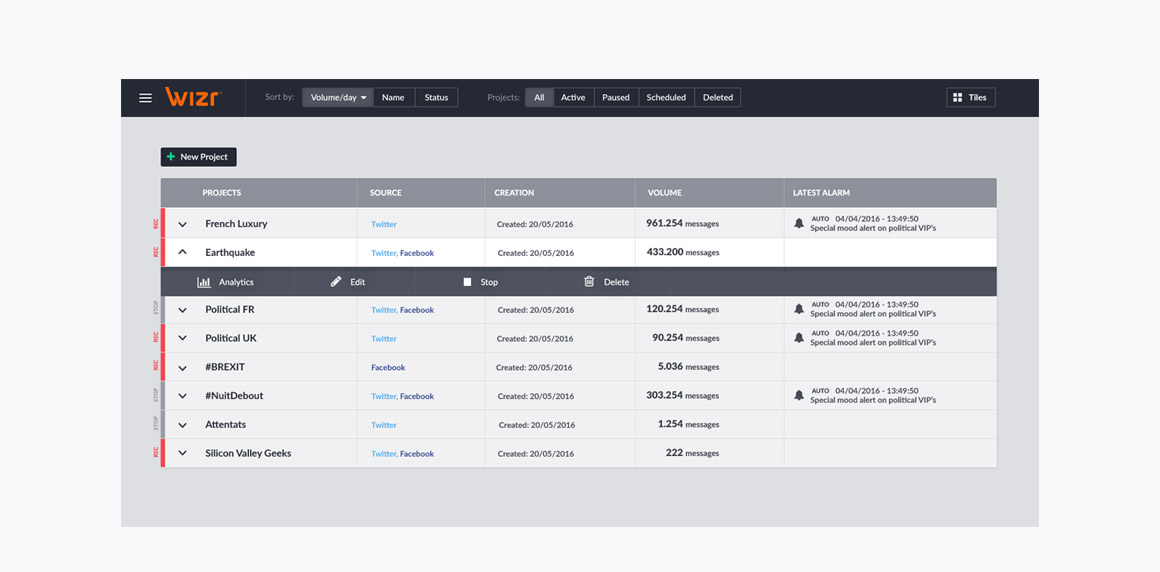
Task: Sort projects by Name
Action: coord(394,98)
